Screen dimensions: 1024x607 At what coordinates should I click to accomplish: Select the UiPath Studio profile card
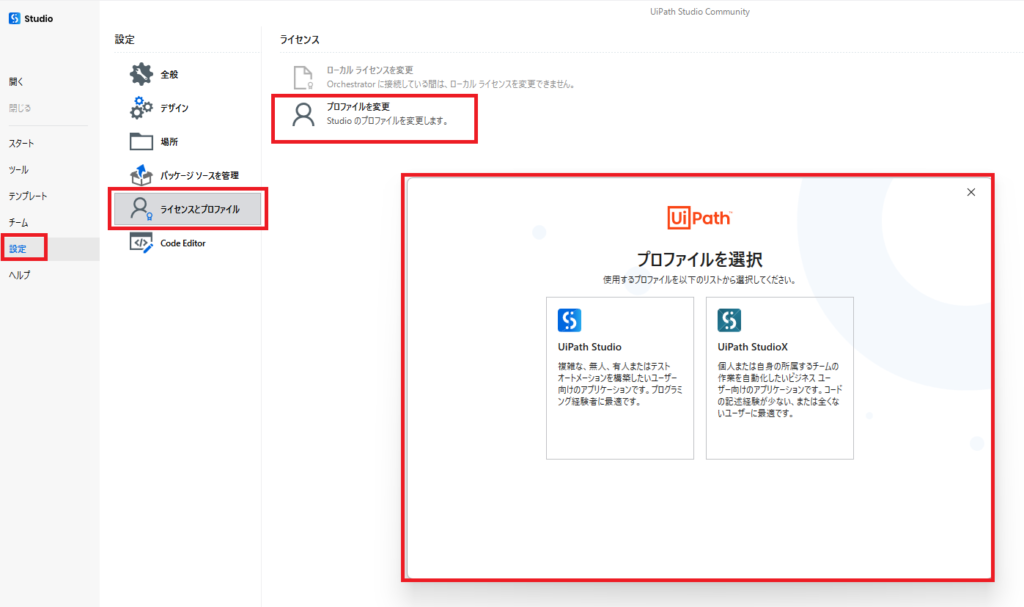620,378
